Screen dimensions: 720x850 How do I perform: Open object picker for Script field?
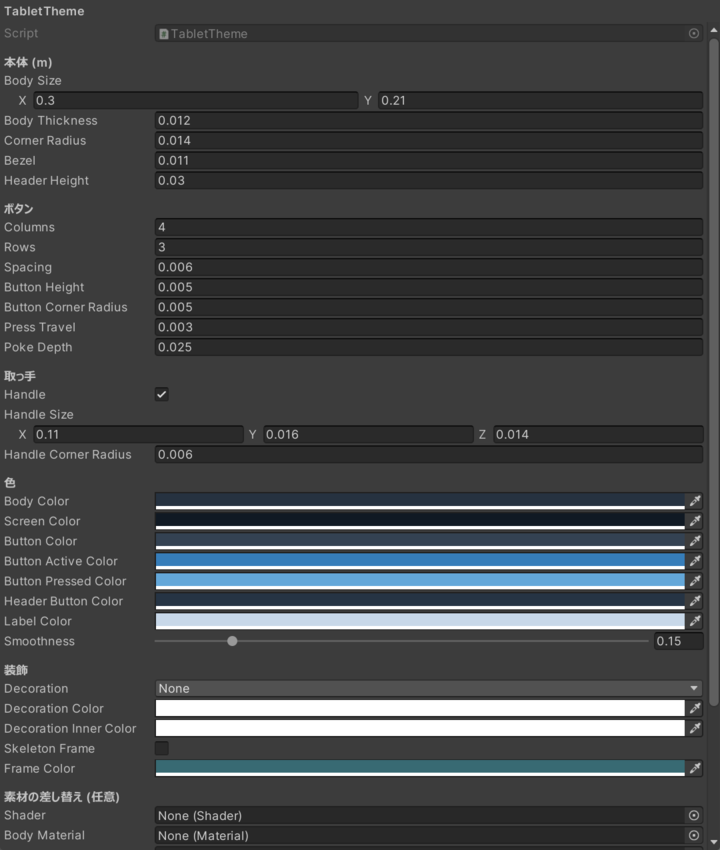693,34
